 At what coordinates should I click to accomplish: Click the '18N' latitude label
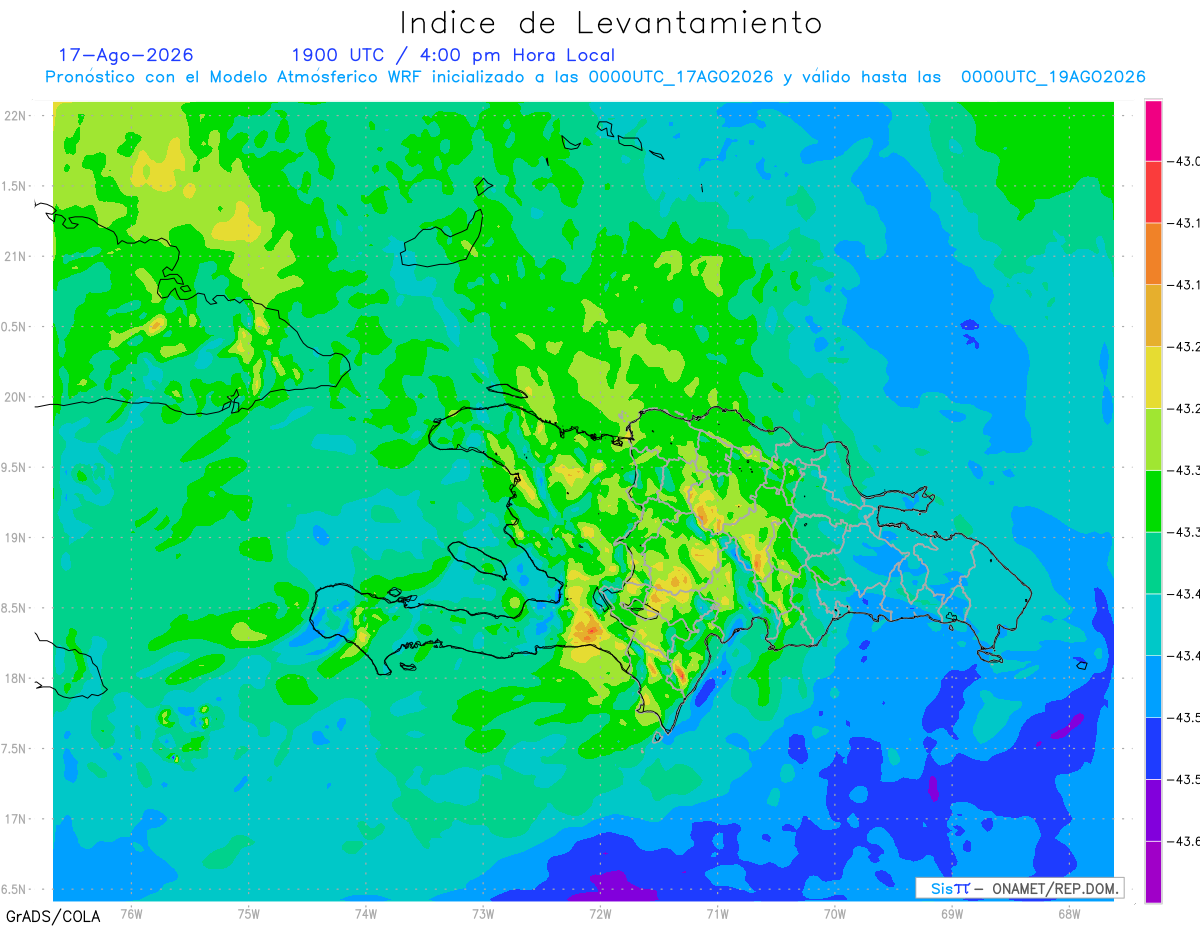(x=17, y=678)
